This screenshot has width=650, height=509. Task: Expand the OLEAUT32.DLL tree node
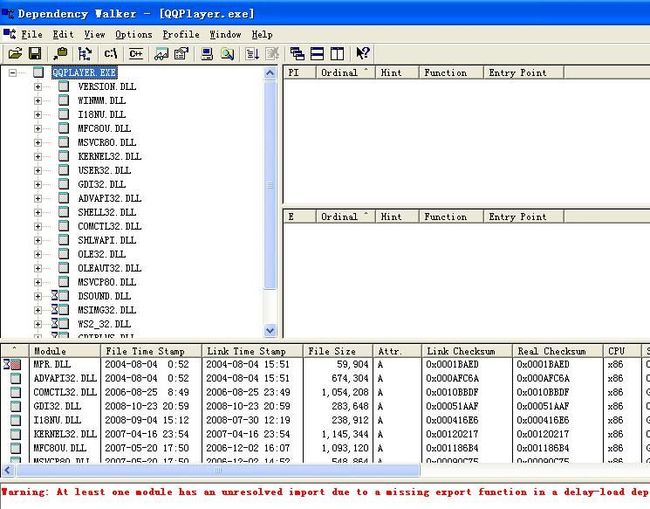click(x=38, y=268)
